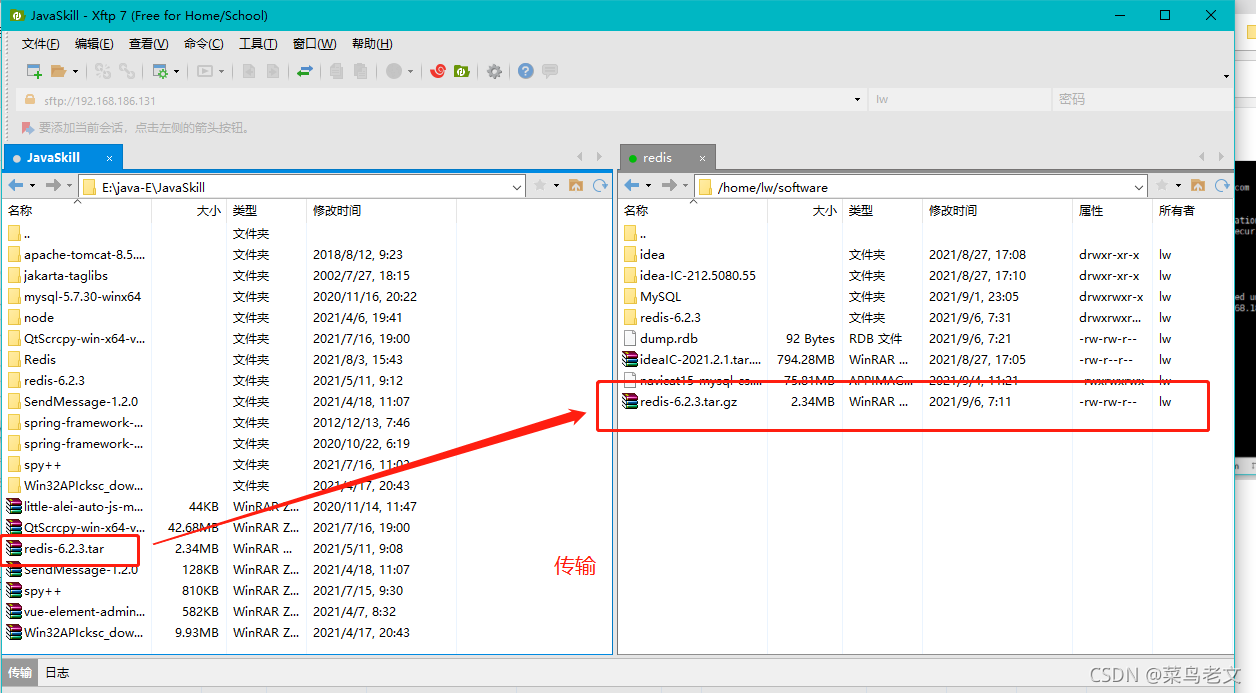The height and width of the screenshot is (693, 1256).
Task: Launch Xshell via the red swirl icon
Action: [437, 71]
